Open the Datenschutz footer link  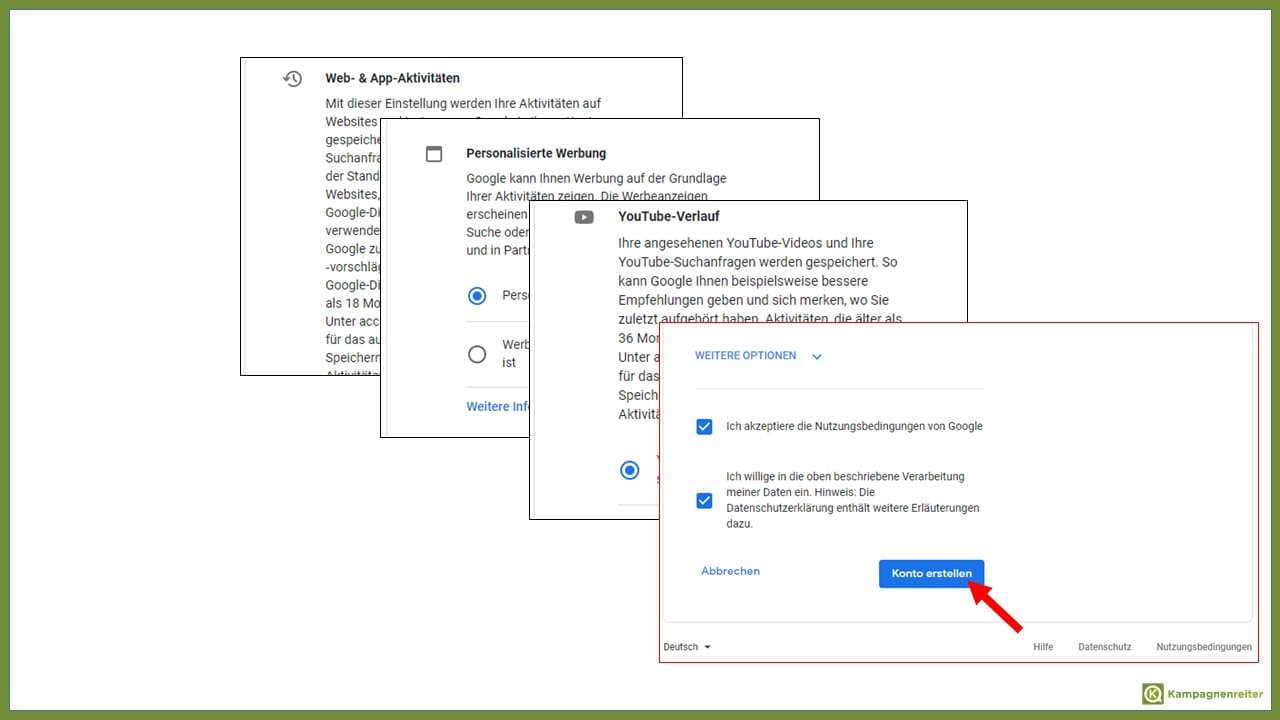[1105, 647]
